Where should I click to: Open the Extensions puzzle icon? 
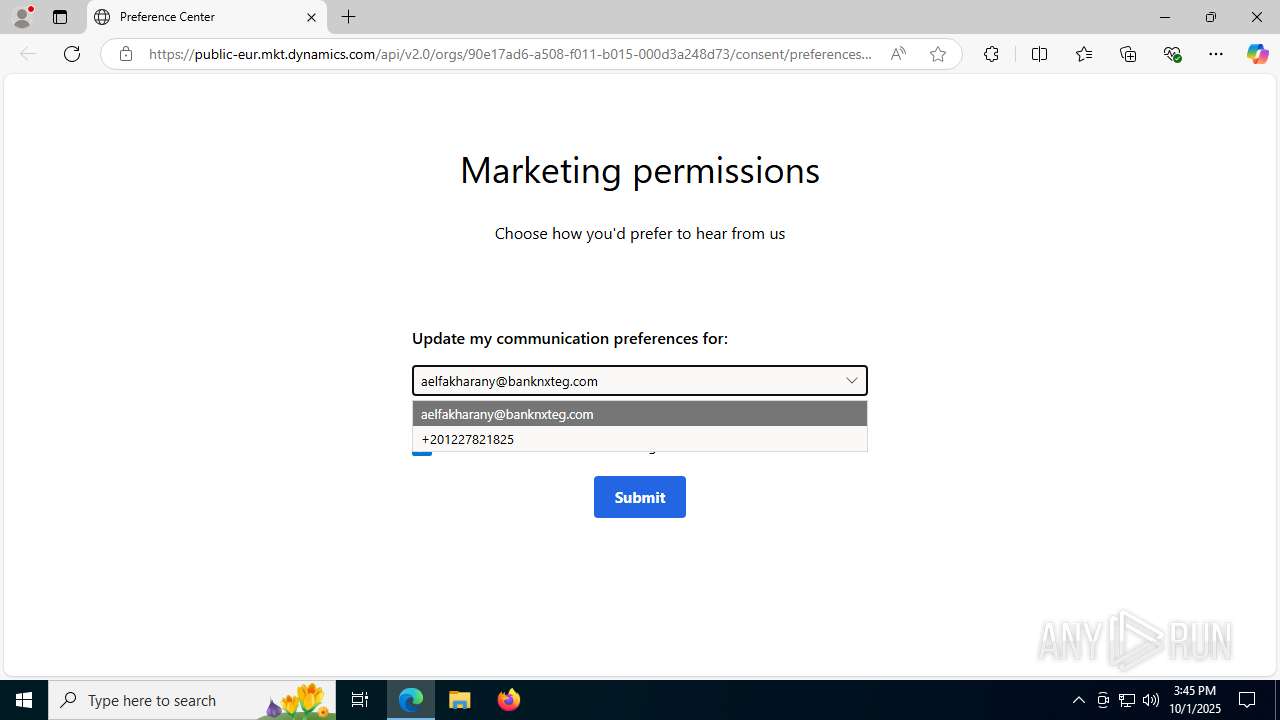click(x=991, y=54)
